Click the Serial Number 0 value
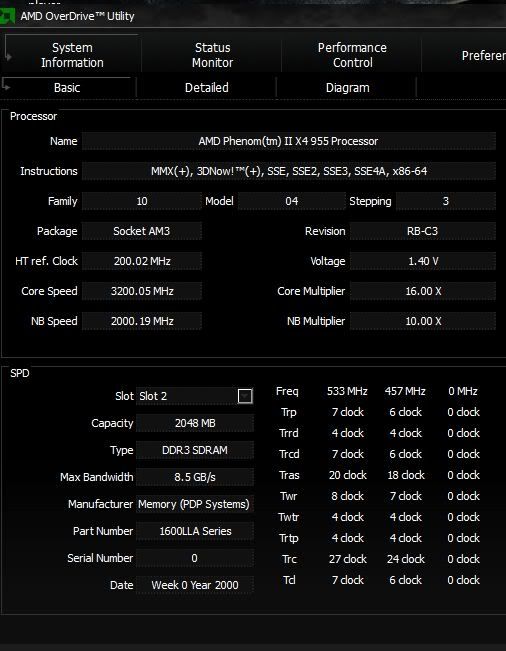506x651 pixels. pos(195,558)
